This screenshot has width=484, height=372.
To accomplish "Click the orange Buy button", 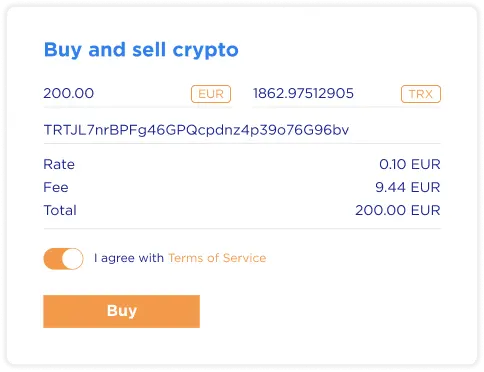I will click(x=121, y=311).
